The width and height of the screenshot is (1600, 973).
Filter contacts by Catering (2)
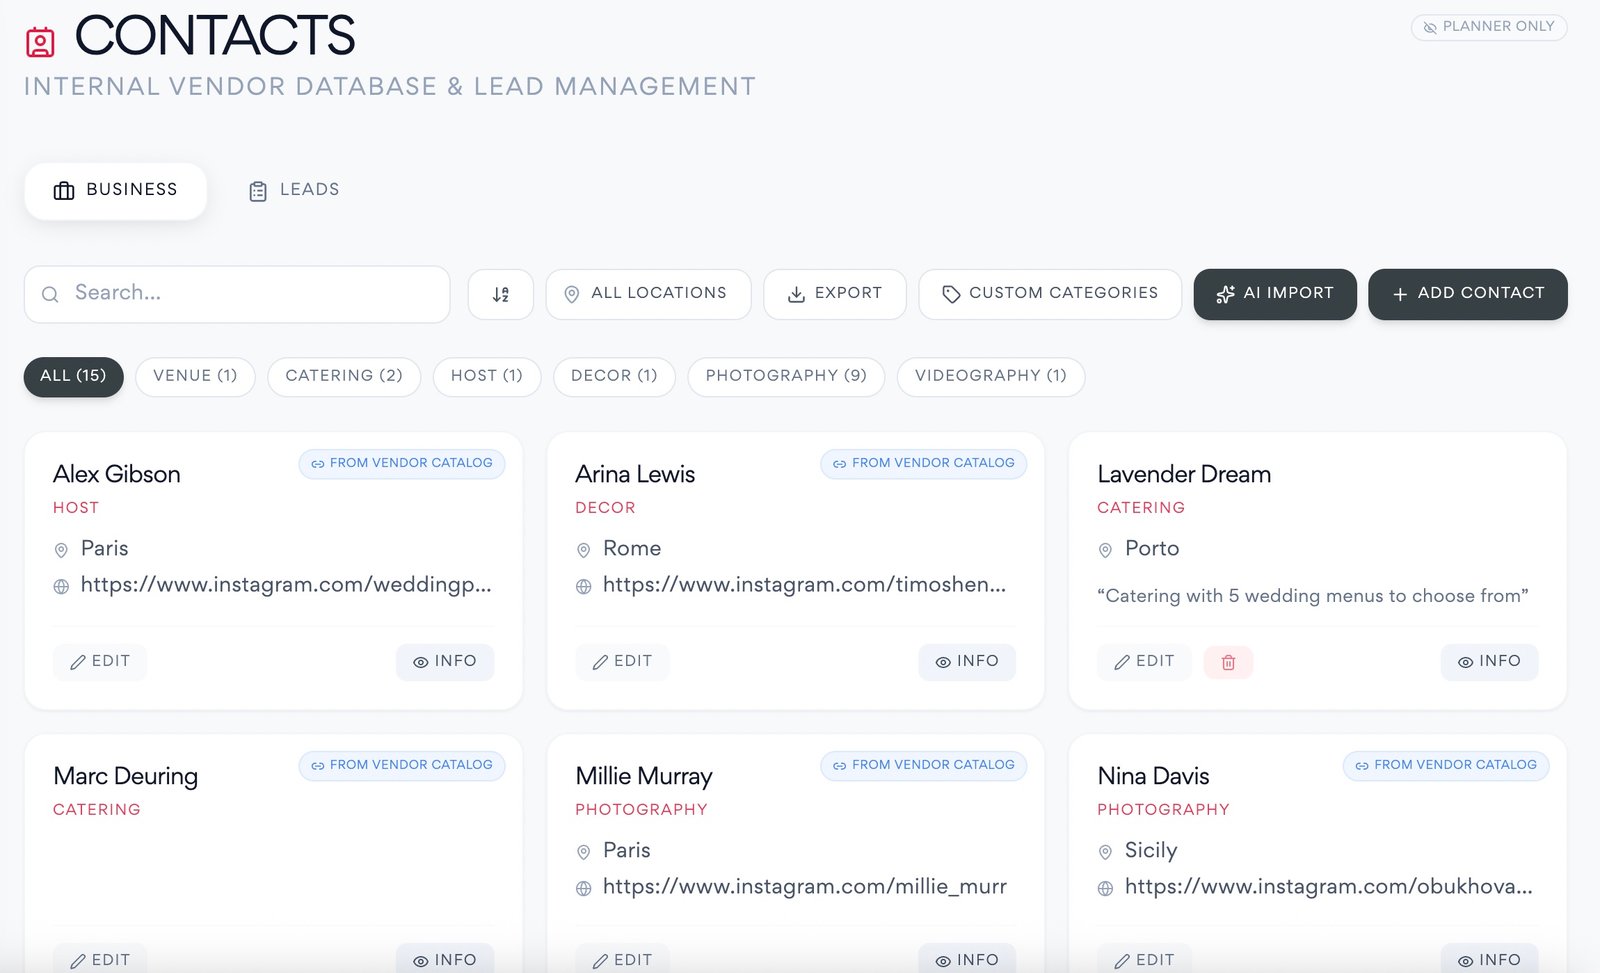344,377
